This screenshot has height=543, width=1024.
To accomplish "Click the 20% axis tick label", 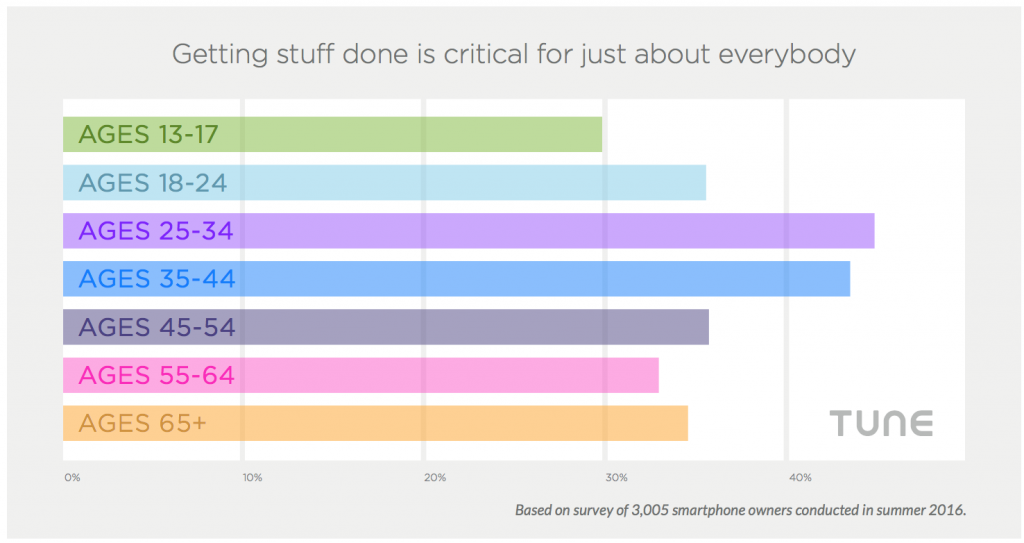I will (435, 478).
